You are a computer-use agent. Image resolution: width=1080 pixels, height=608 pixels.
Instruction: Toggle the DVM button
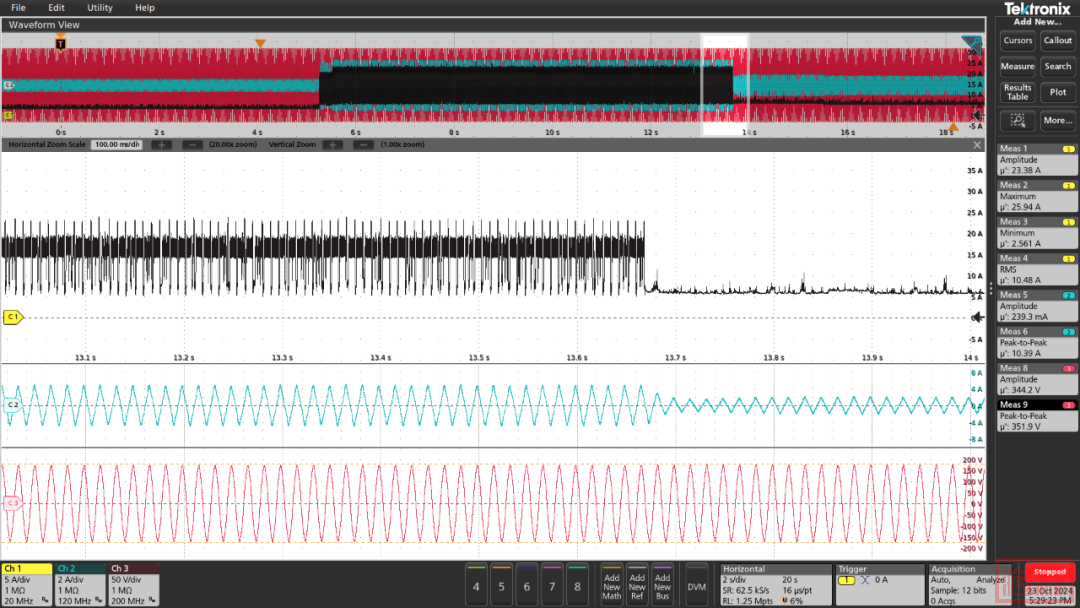(696, 585)
